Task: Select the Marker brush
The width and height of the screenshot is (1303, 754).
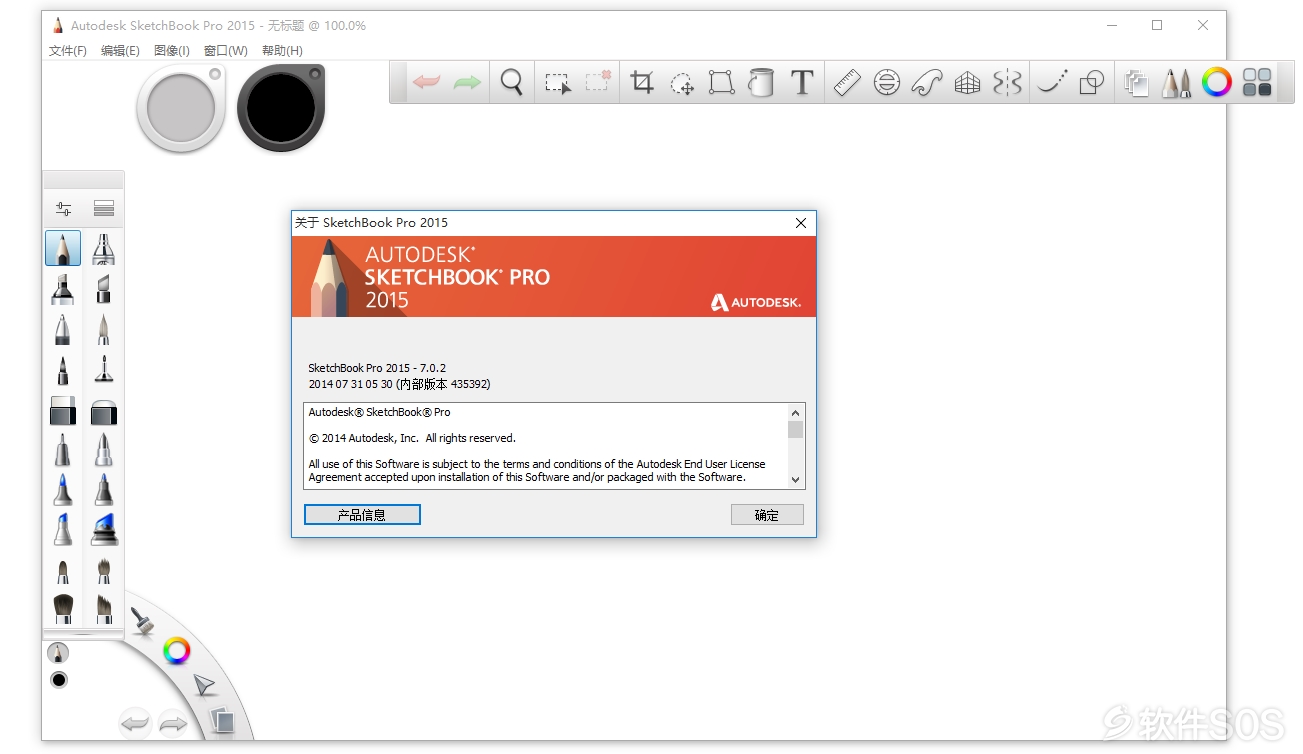Action: (63, 289)
